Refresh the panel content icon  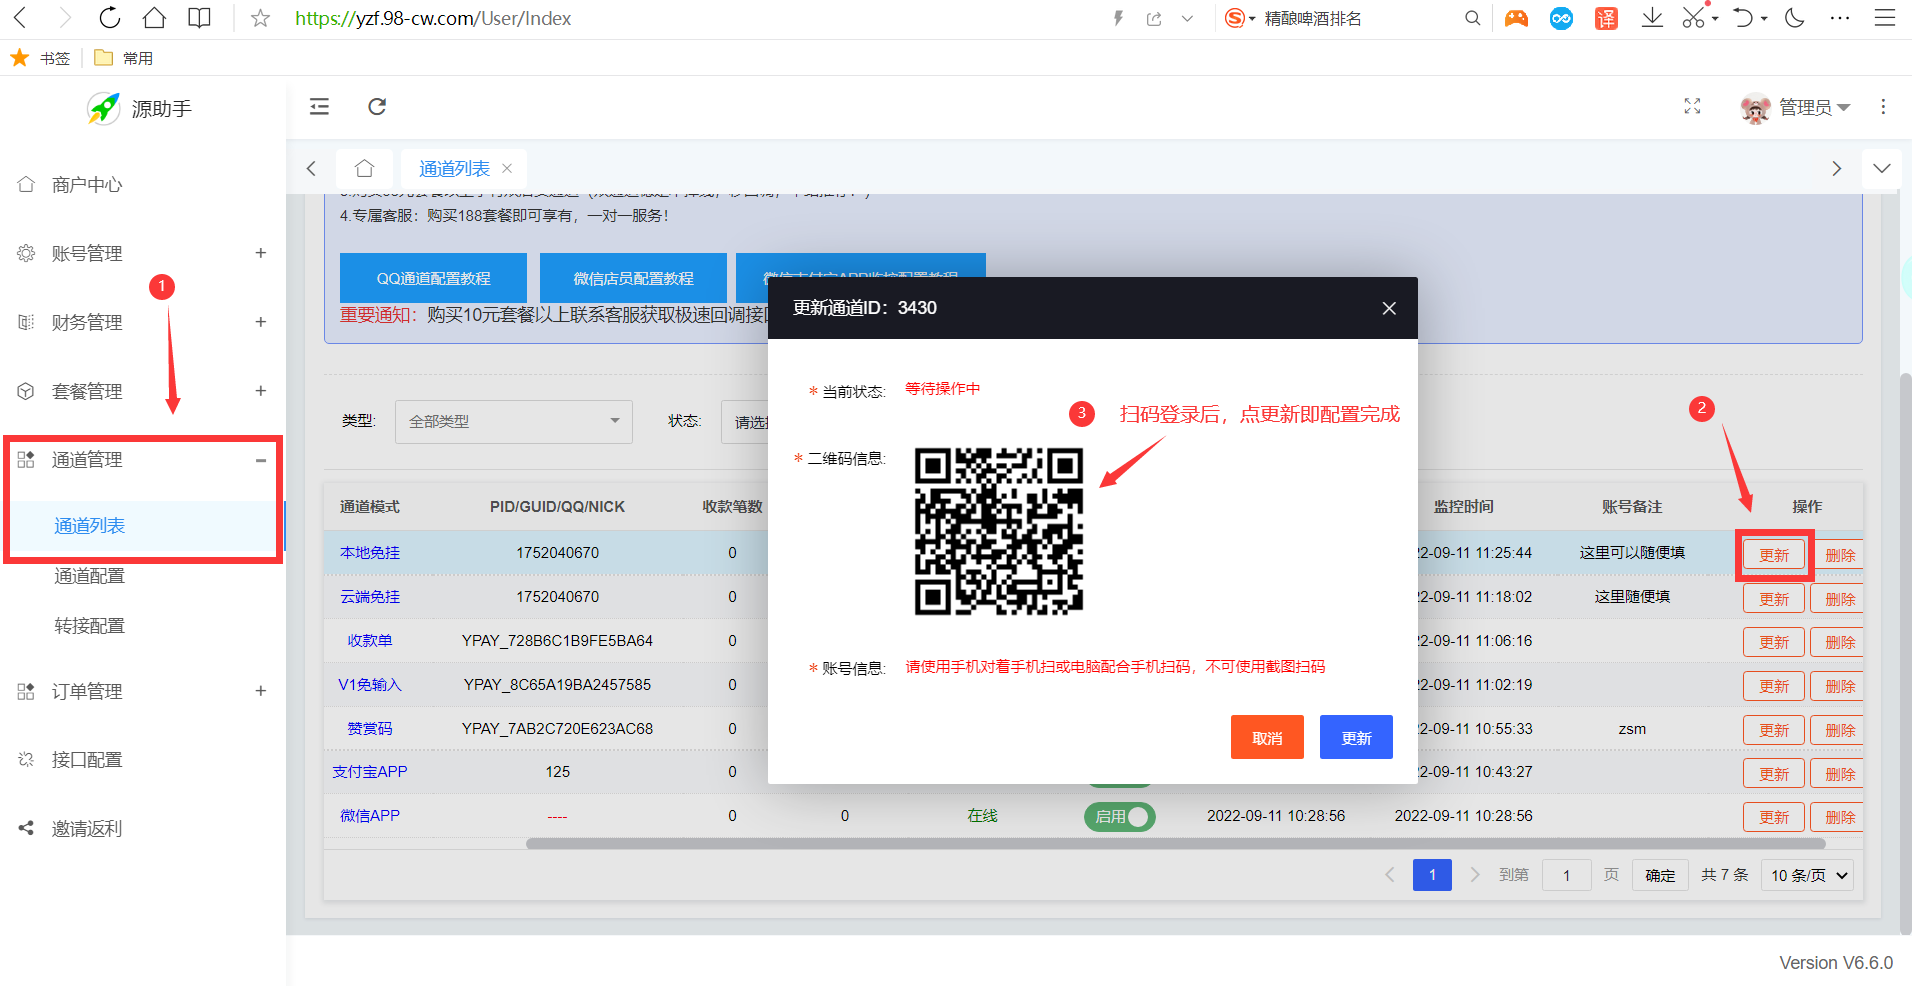377,107
